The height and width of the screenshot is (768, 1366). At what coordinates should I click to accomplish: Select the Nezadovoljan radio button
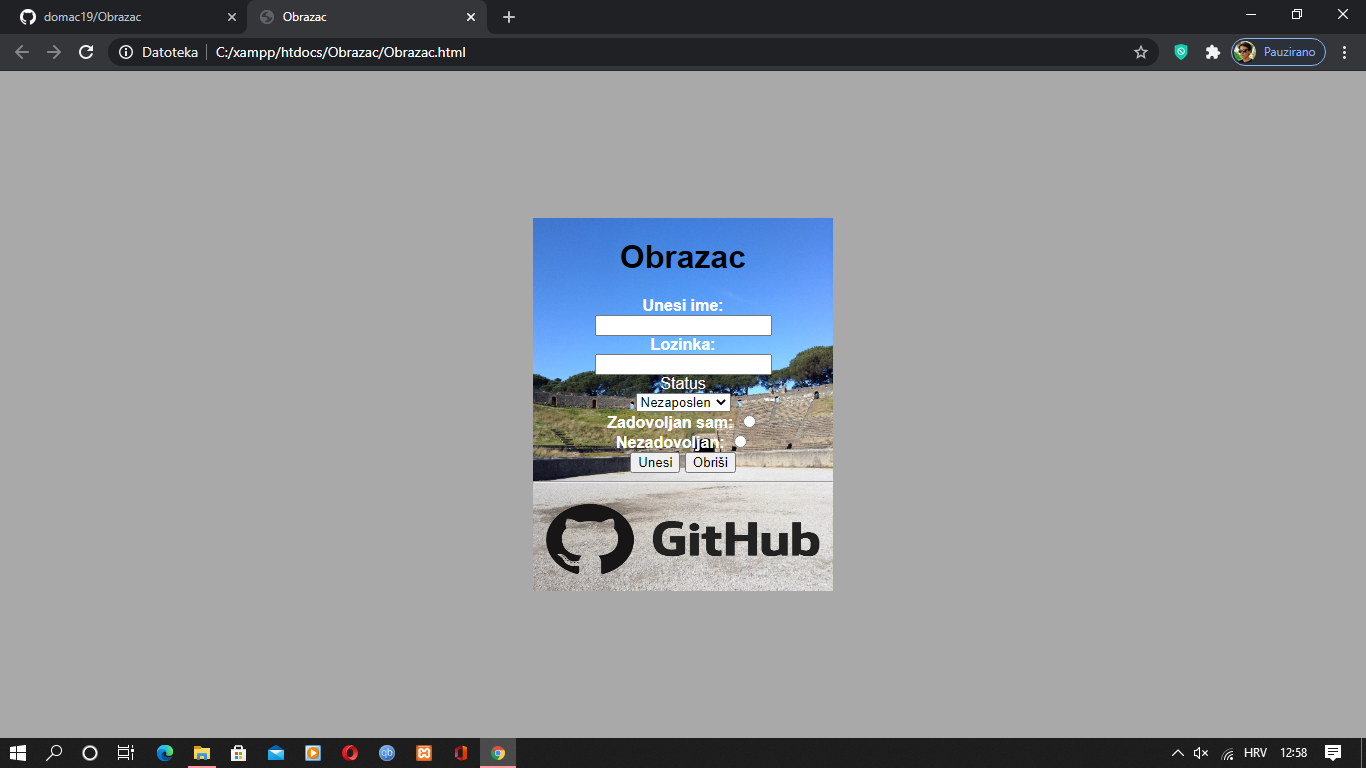[740, 441]
